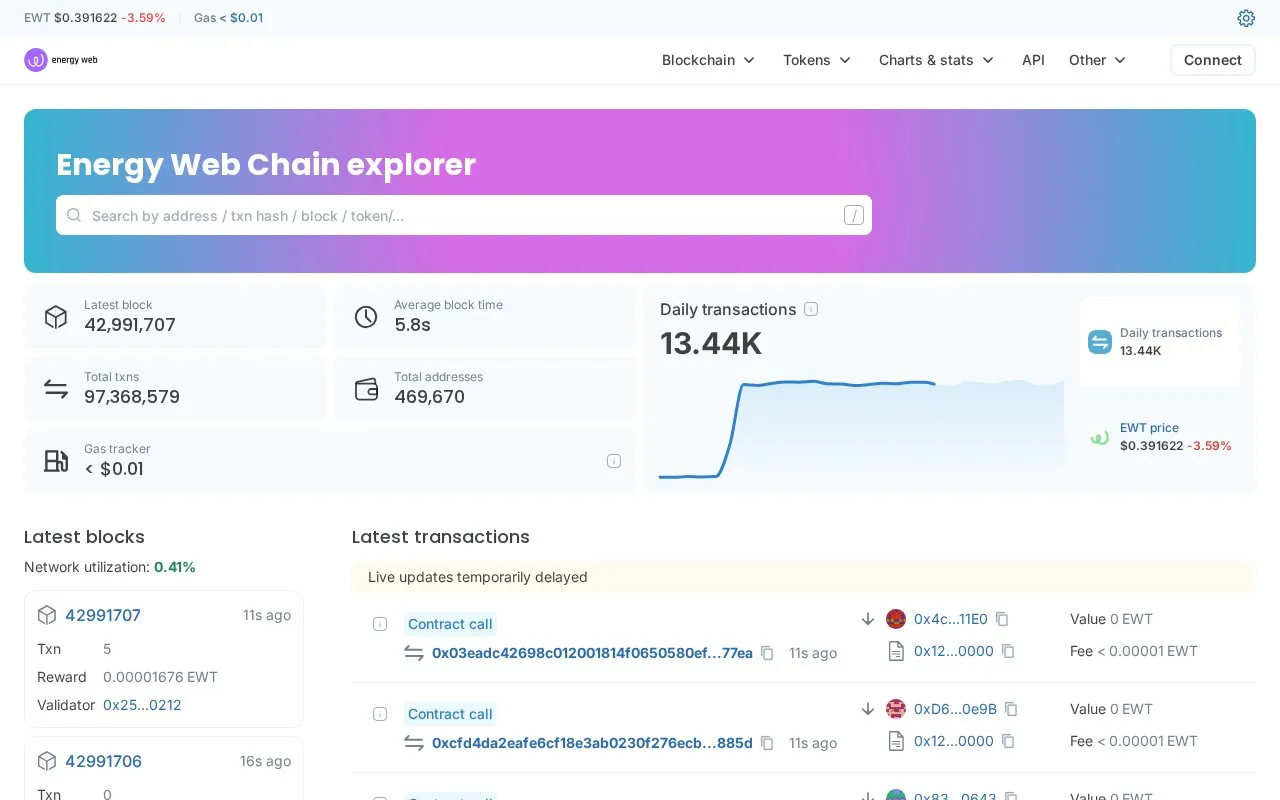Click info icon for transaction 0x03eadc...77ea
This screenshot has height=800, width=1280.
[380, 624]
